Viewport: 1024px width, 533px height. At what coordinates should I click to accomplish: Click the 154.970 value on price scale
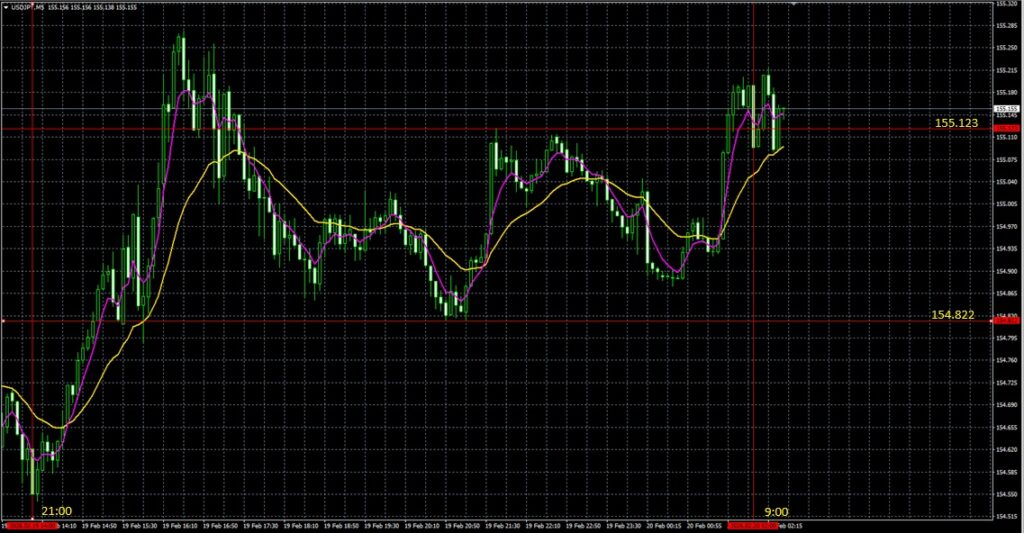click(x=1006, y=227)
